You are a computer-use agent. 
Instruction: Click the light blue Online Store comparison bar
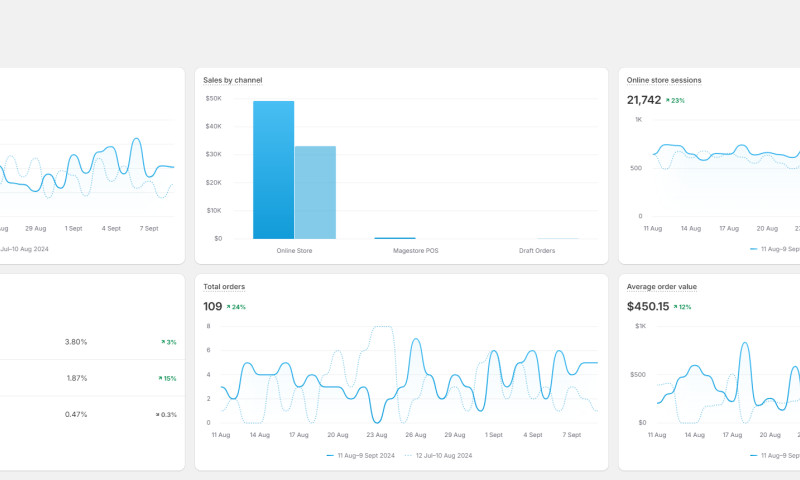point(315,192)
